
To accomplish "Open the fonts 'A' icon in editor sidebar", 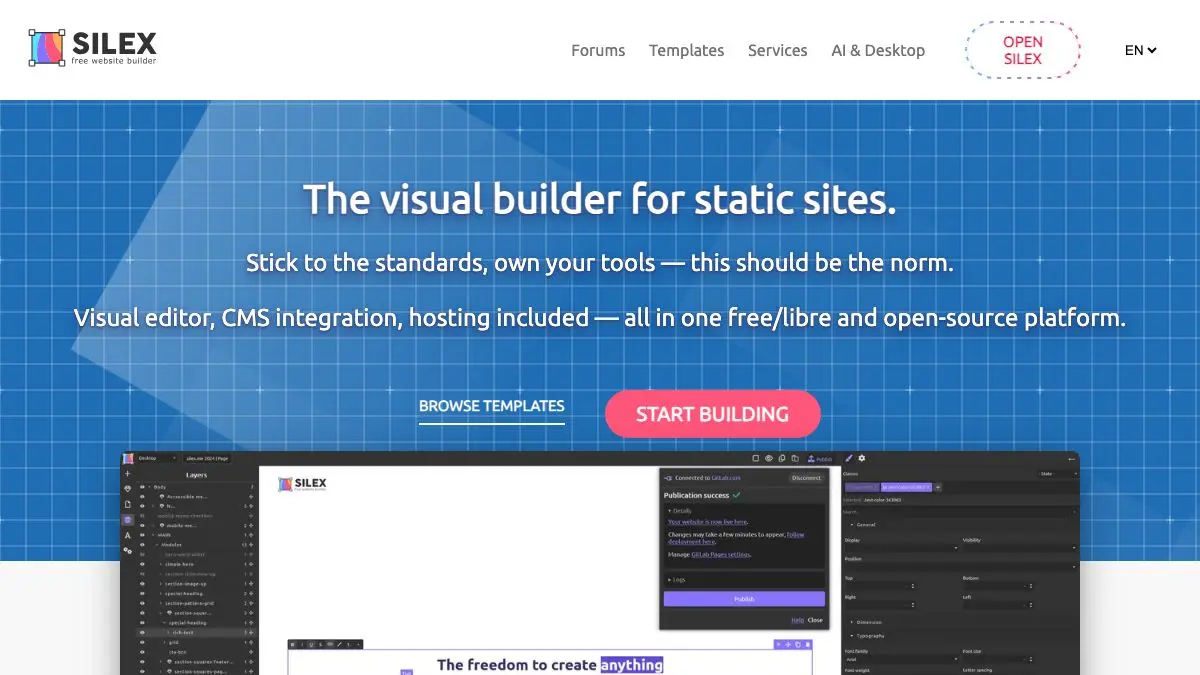I will tap(127, 536).
